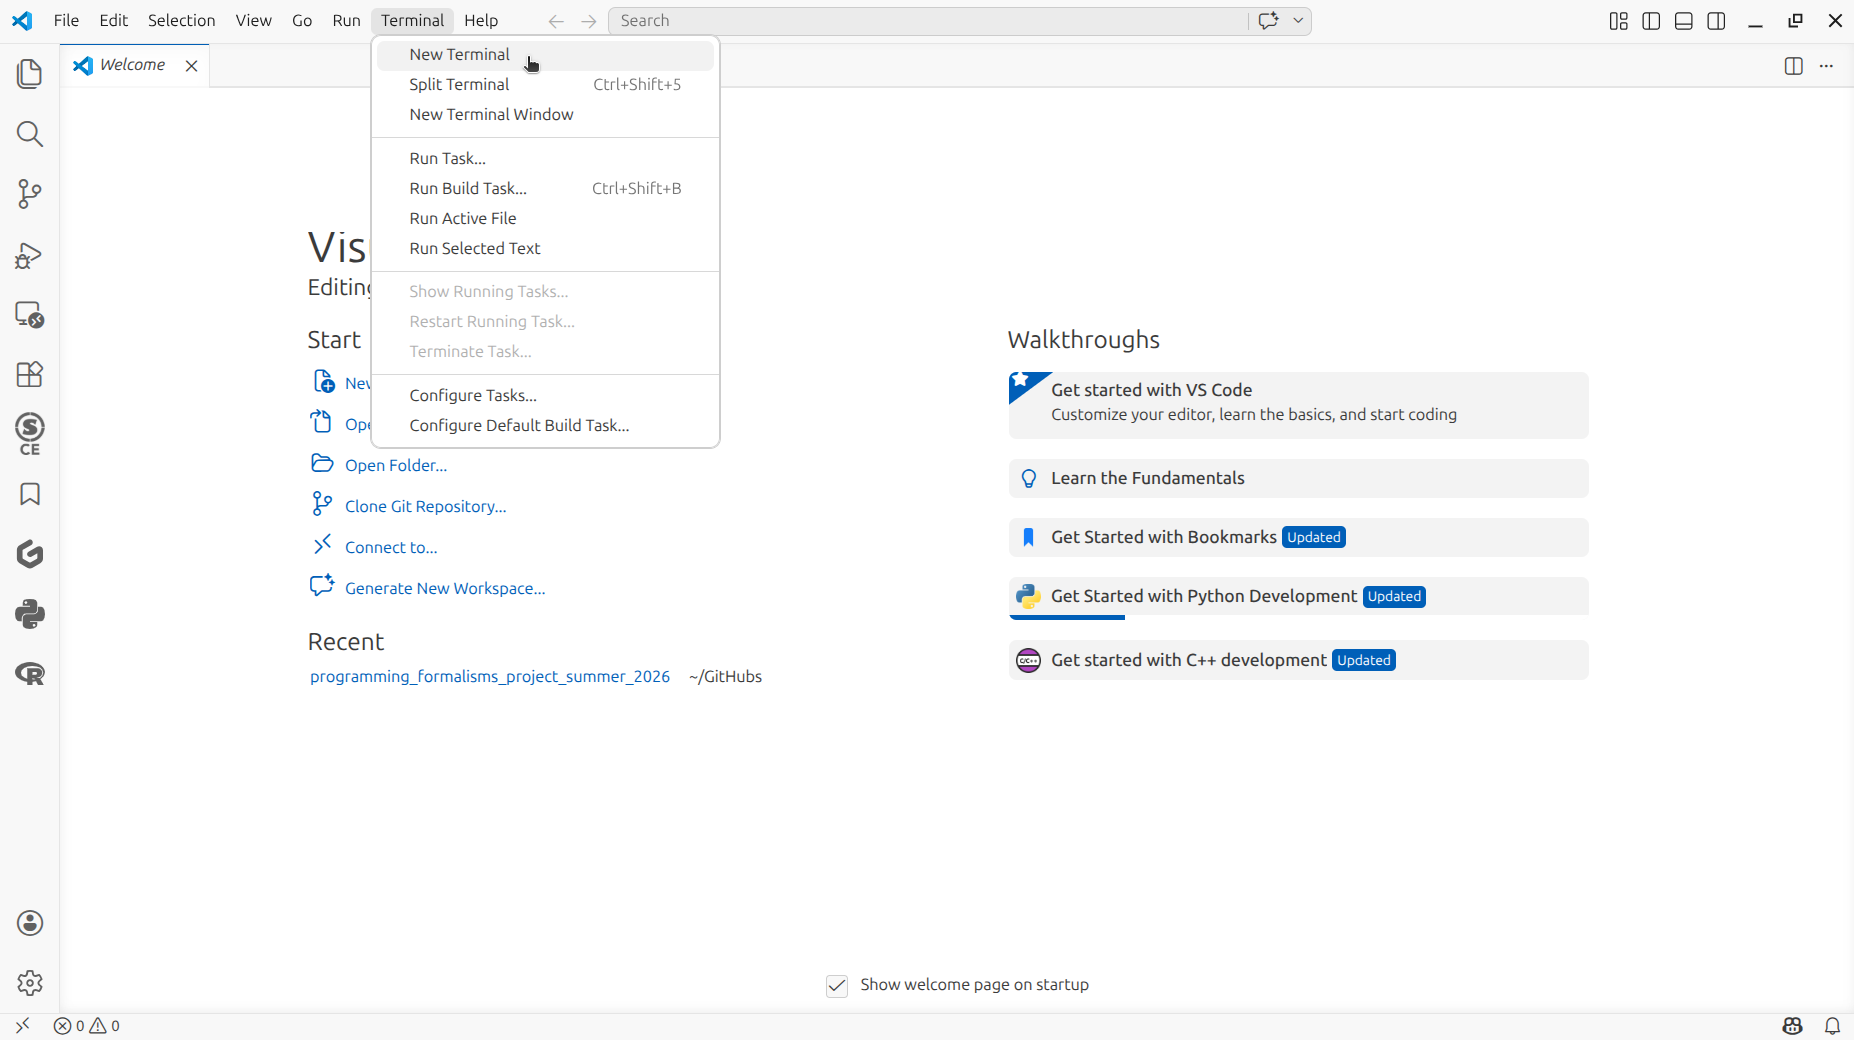Expand Get Started with Python Development walkthrough
The width and height of the screenshot is (1854, 1040).
click(1298, 596)
